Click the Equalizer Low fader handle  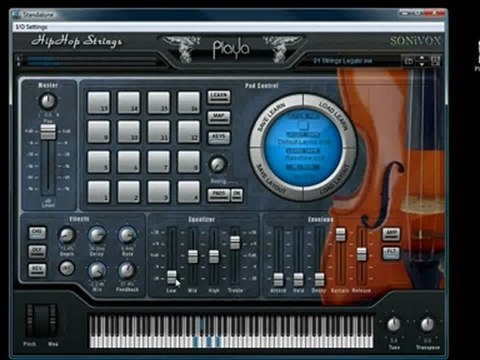[x=172, y=277]
